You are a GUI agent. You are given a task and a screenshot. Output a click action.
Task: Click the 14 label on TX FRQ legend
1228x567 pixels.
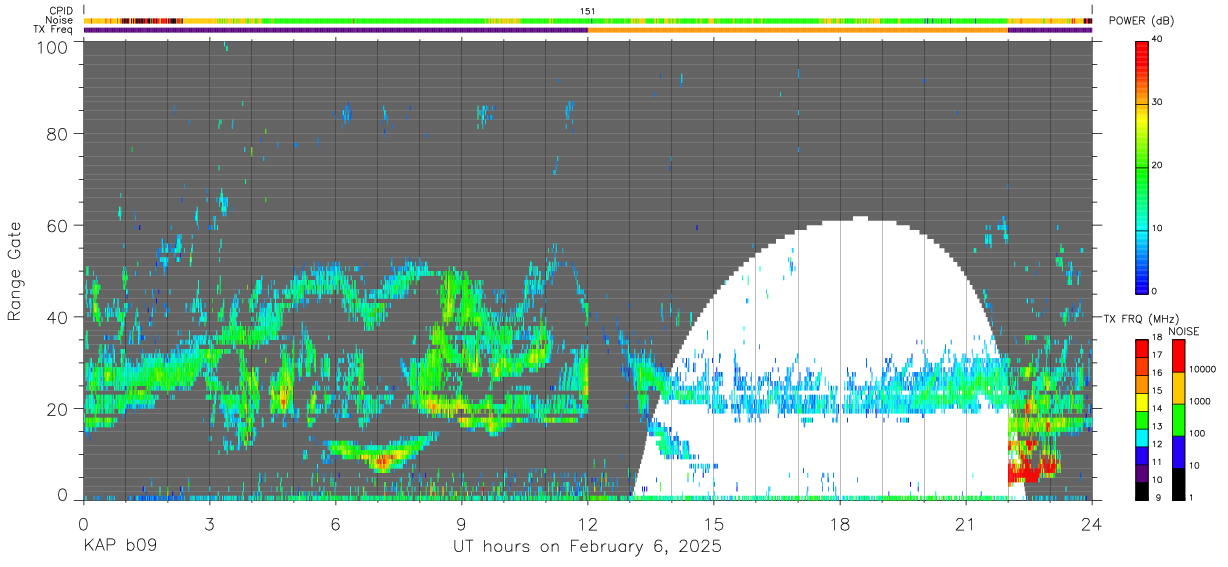tap(1158, 408)
